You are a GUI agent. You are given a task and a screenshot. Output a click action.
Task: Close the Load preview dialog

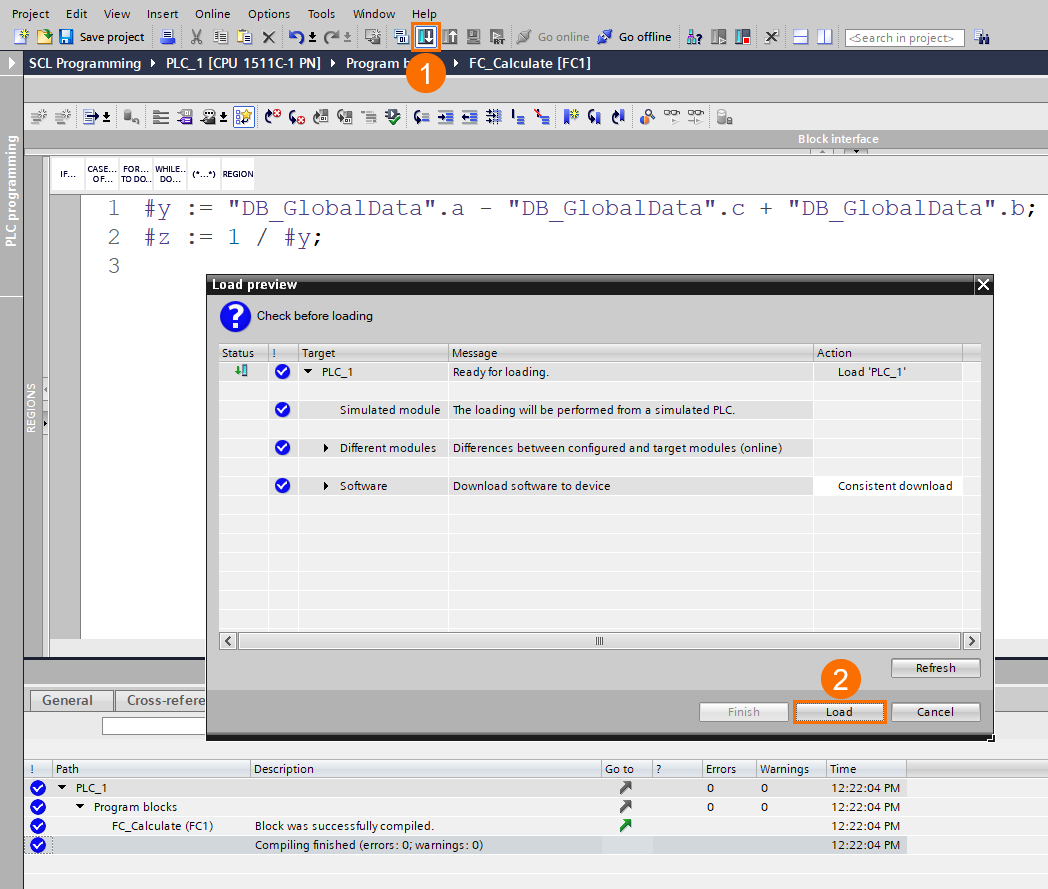click(x=983, y=285)
